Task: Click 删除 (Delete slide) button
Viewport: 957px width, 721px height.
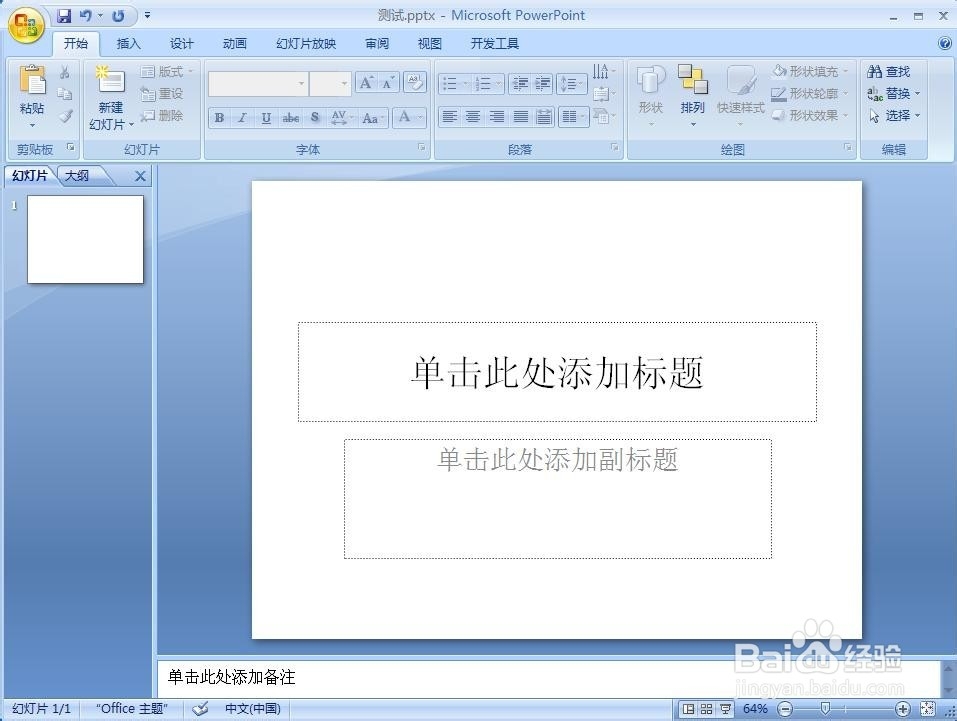Action: point(167,114)
